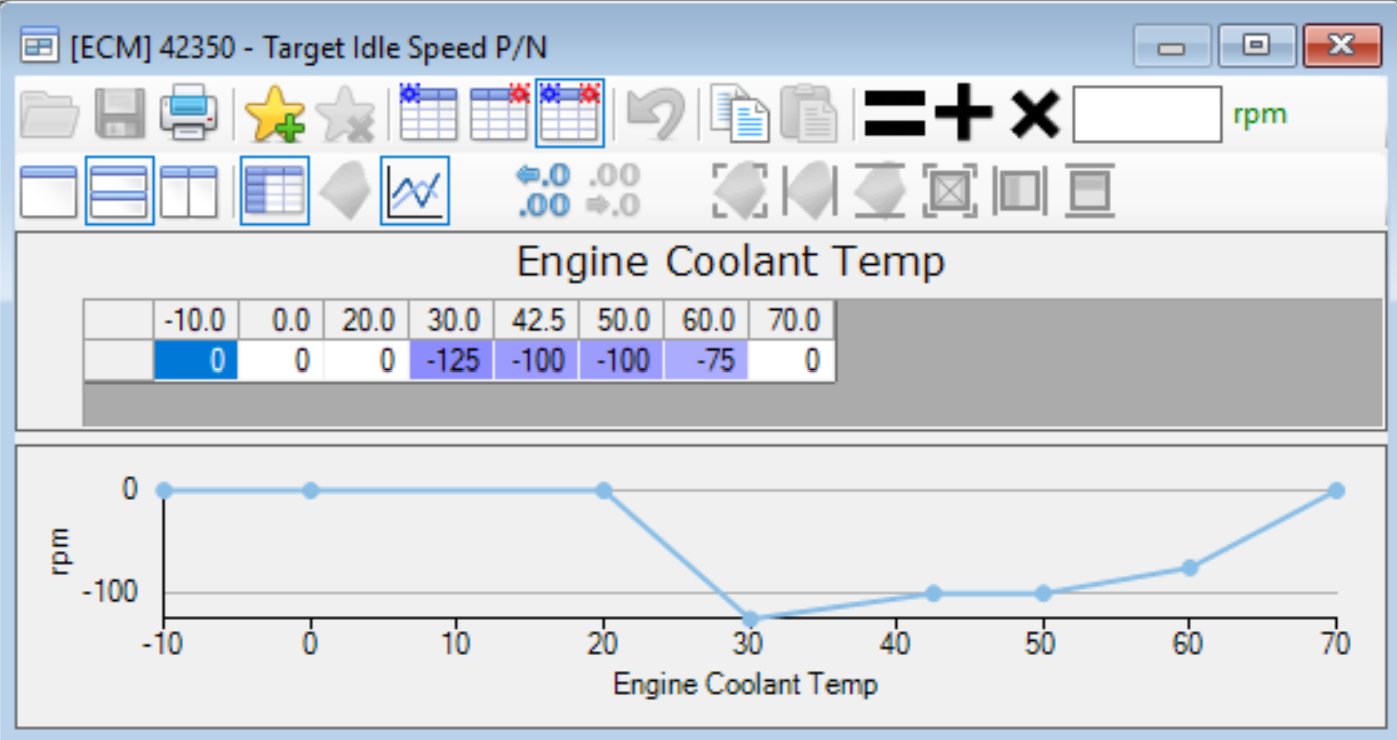Select the 0 cell under 0.0
Screen dimensions: 1397x740
(x=281, y=360)
